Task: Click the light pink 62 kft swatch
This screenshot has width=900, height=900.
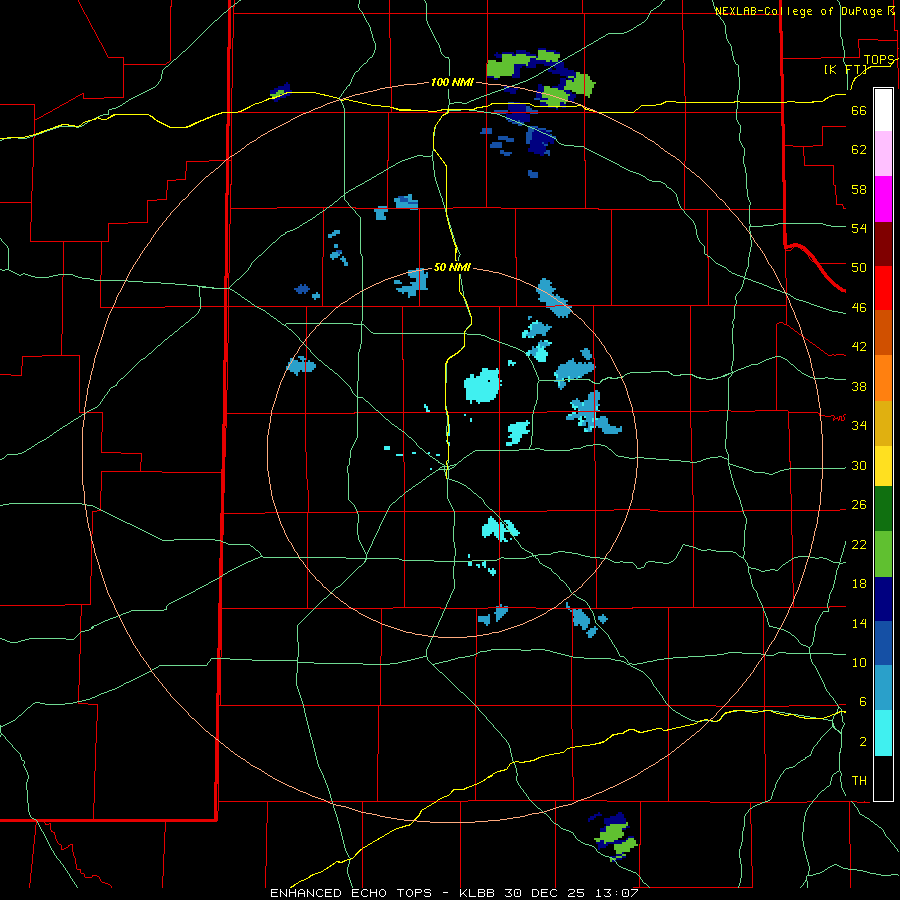Action: coord(883,154)
